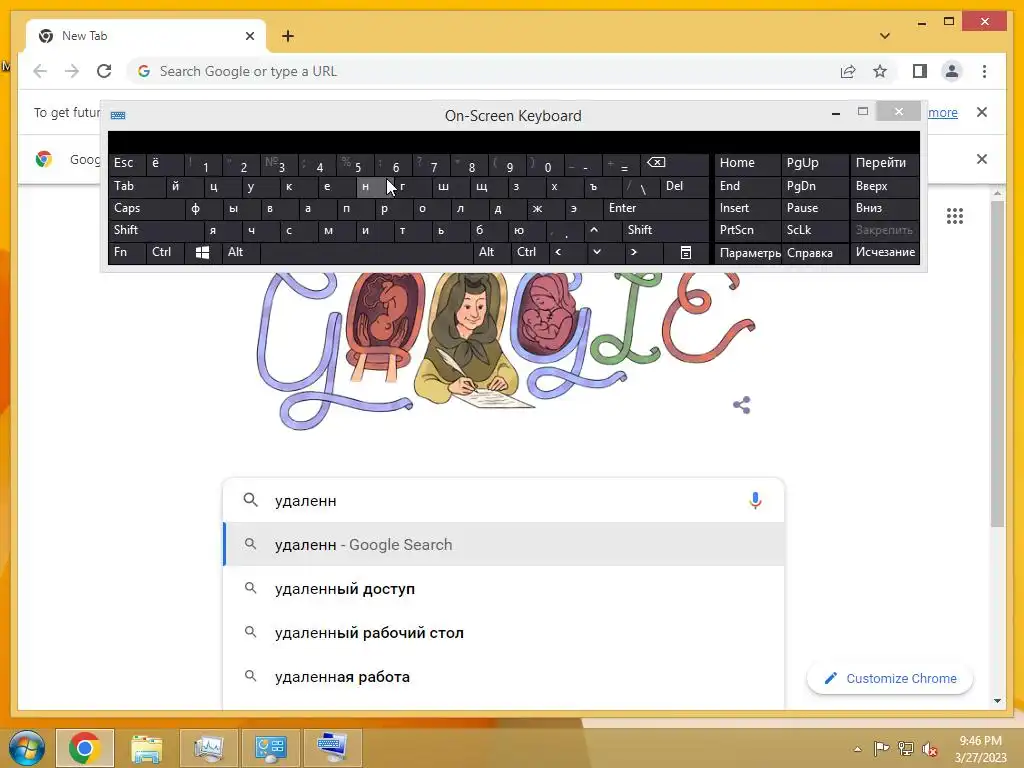Open the tab search chevron
The image size is (1024, 768).
pyautogui.click(x=885, y=36)
